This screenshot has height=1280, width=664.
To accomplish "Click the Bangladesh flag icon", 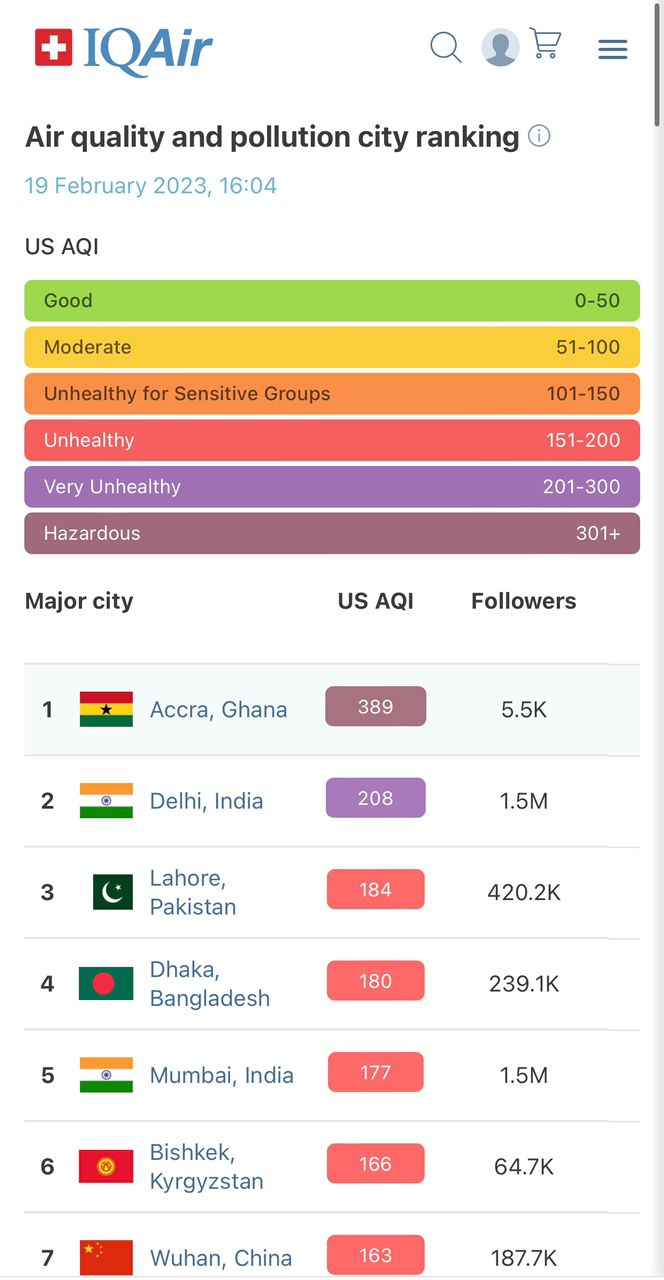I will [106, 983].
